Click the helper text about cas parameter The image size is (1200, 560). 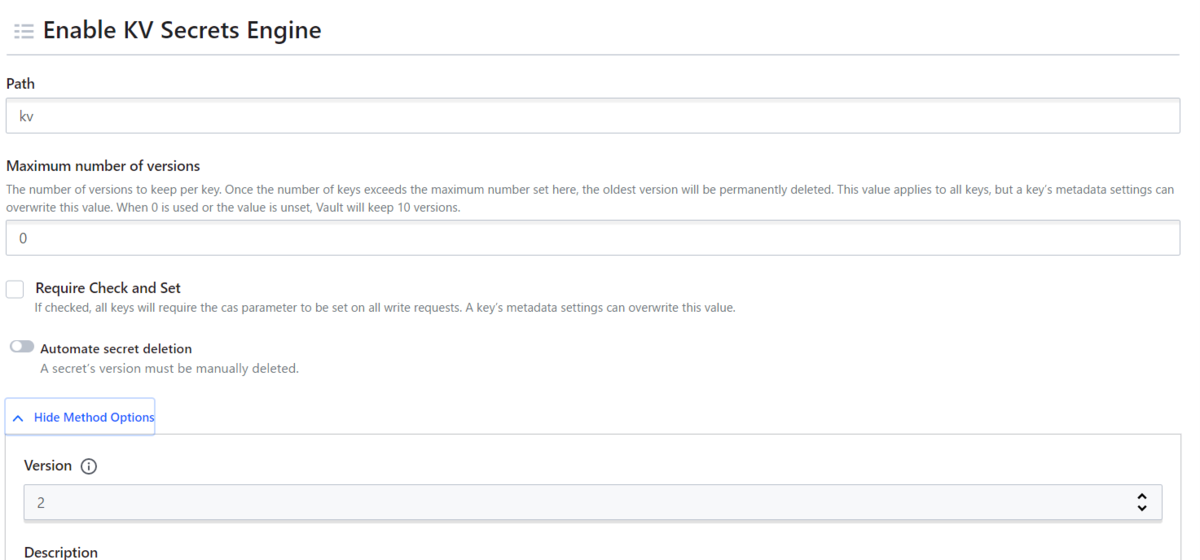pos(385,308)
